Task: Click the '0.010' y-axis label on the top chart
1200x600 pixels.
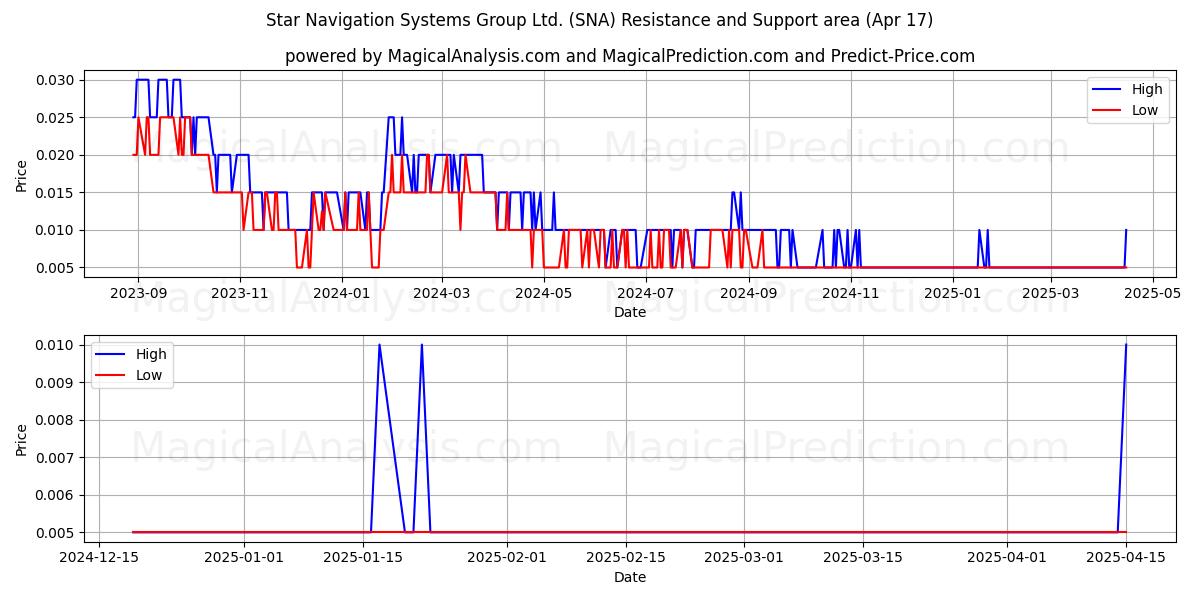Action: 57,230
